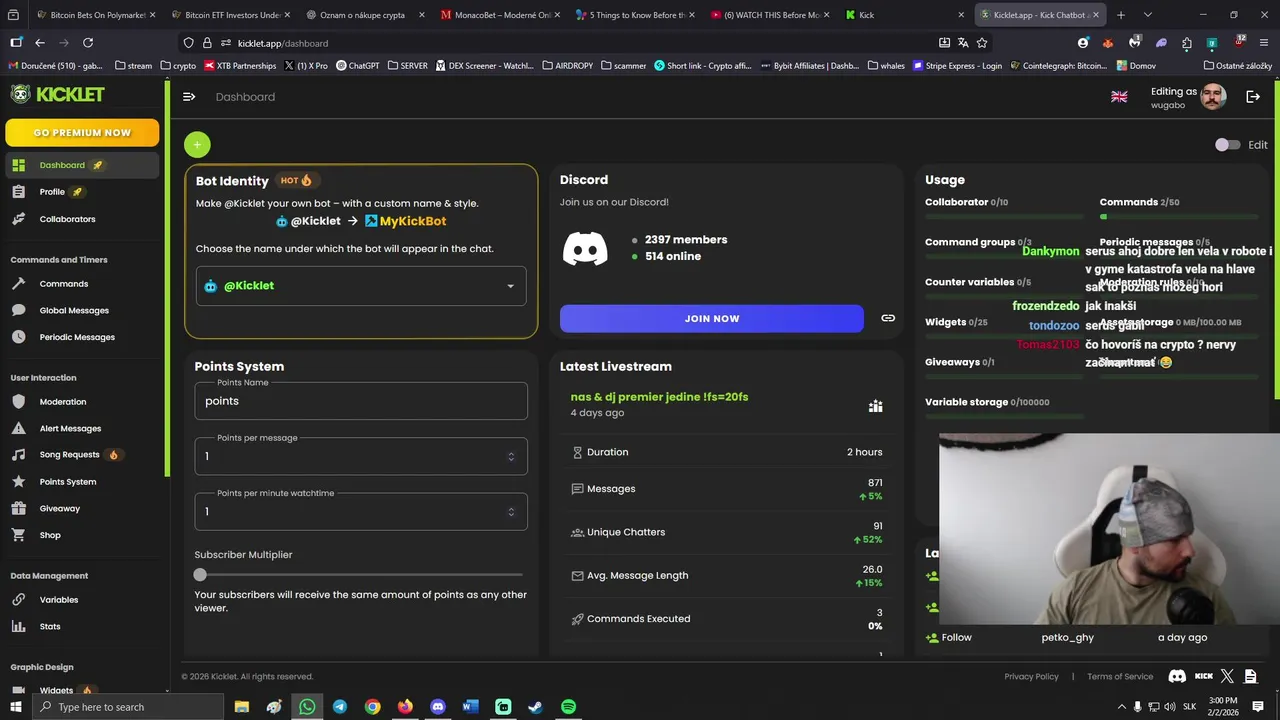Click the translate page icon in address bar

pyautogui.click(x=963, y=43)
